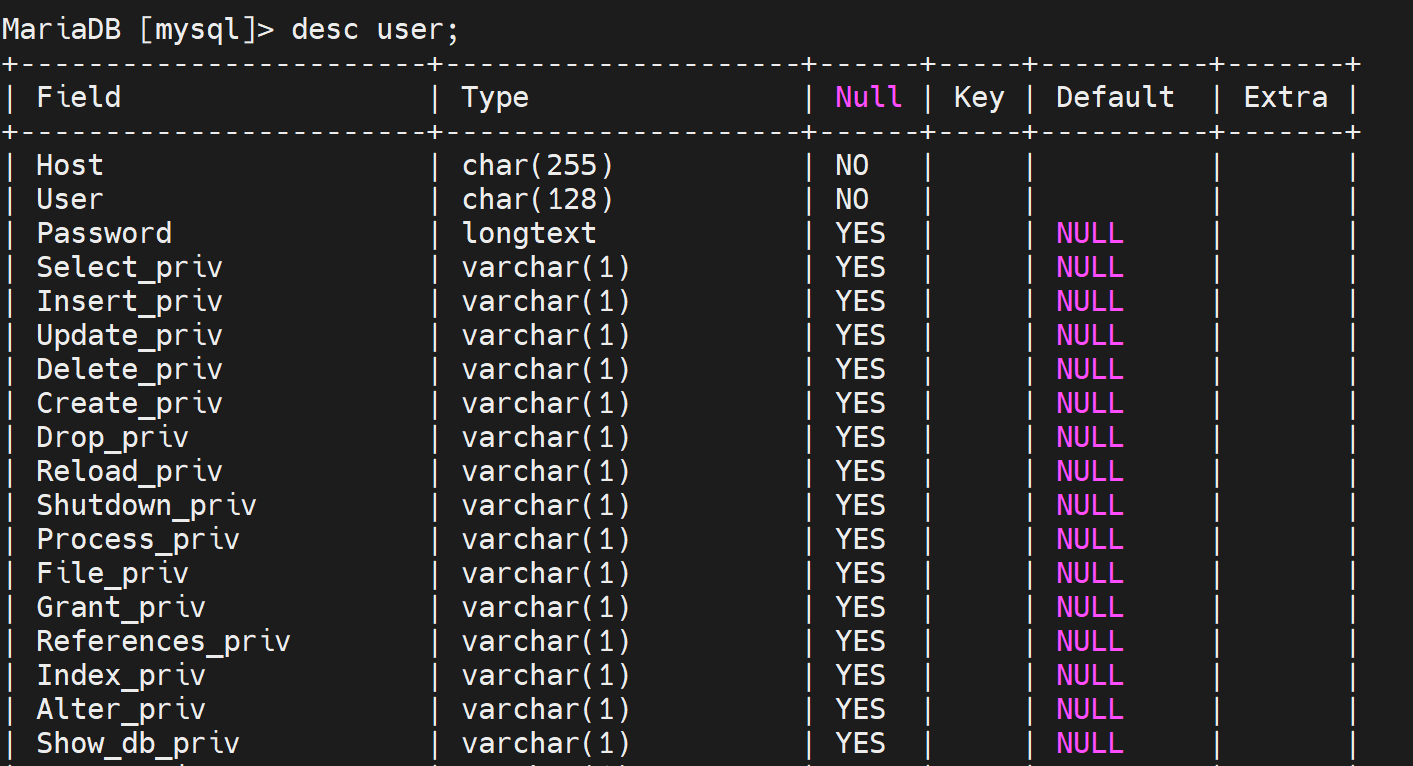
Task: Click the 'Default' column header
Action: [1115, 97]
